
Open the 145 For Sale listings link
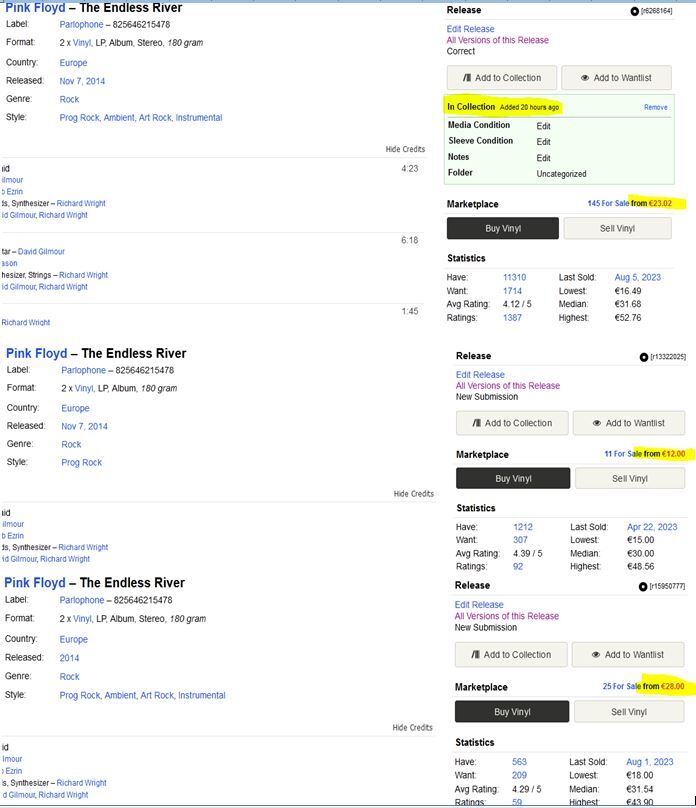pyautogui.click(x=608, y=204)
